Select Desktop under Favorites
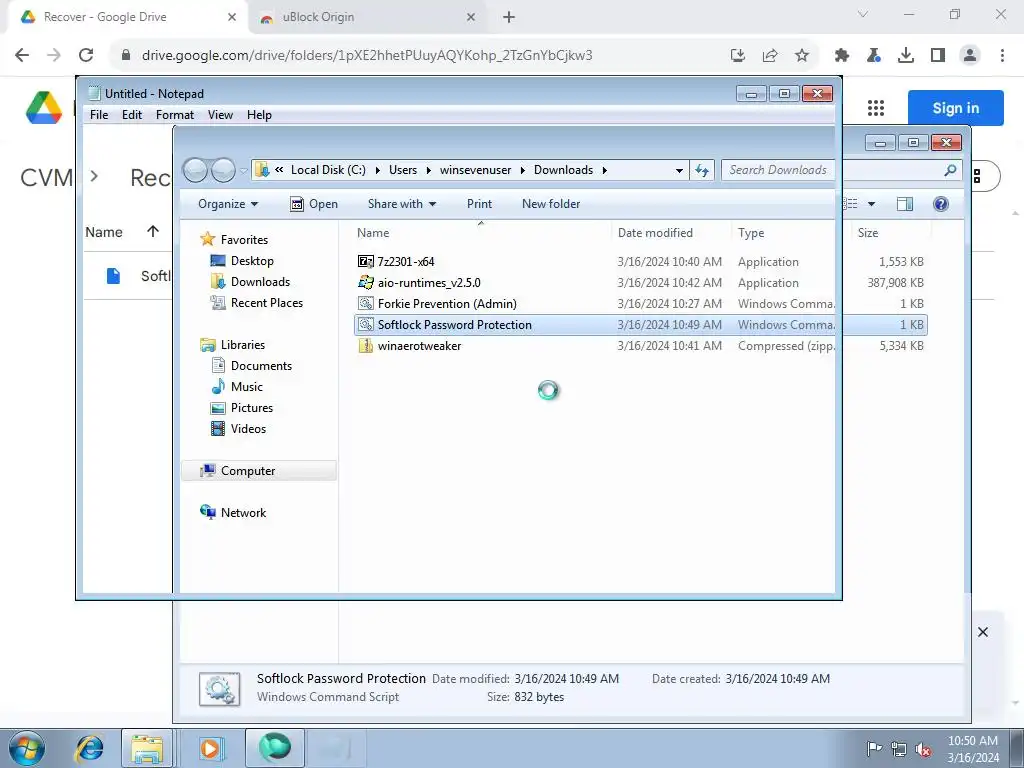The width and height of the screenshot is (1024, 768). point(252,261)
